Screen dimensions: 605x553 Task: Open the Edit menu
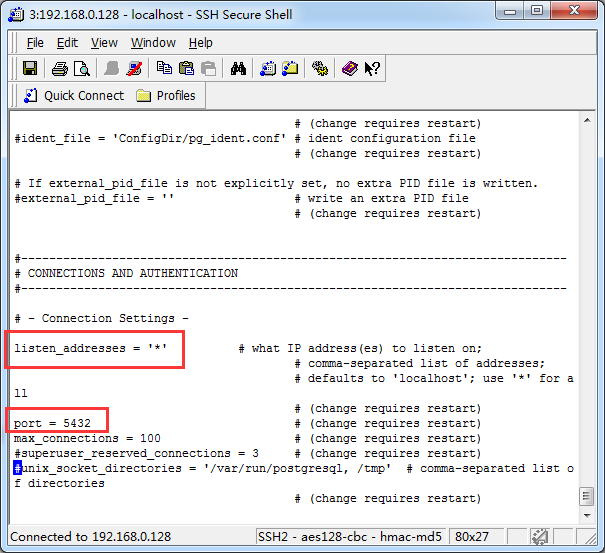(x=67, y=43)
